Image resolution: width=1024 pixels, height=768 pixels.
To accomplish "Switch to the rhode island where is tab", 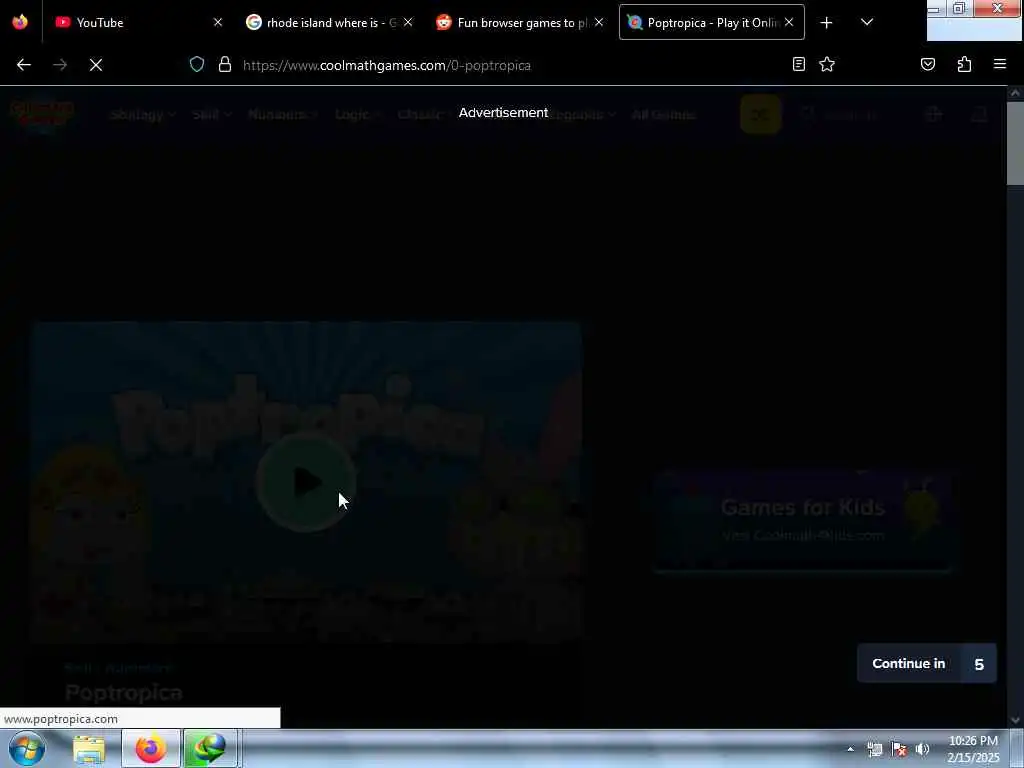I will (x=321, y=22).
